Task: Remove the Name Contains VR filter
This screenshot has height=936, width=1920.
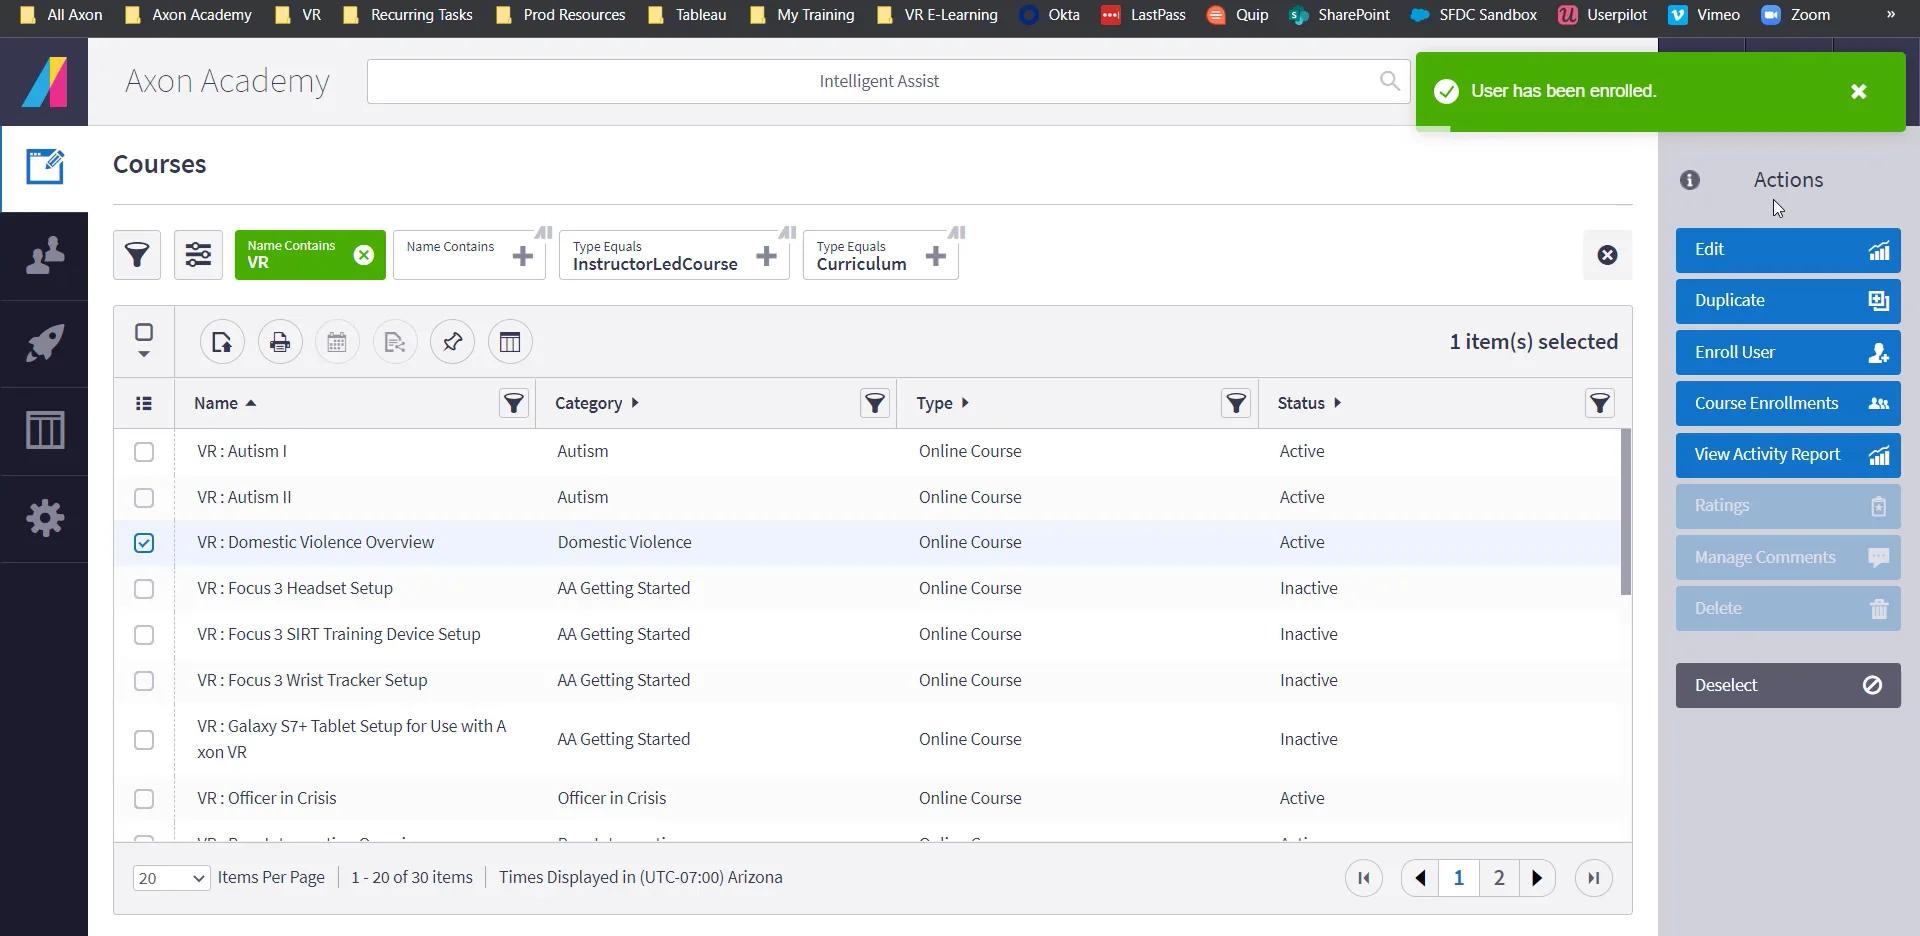Action: pos(364,255)
